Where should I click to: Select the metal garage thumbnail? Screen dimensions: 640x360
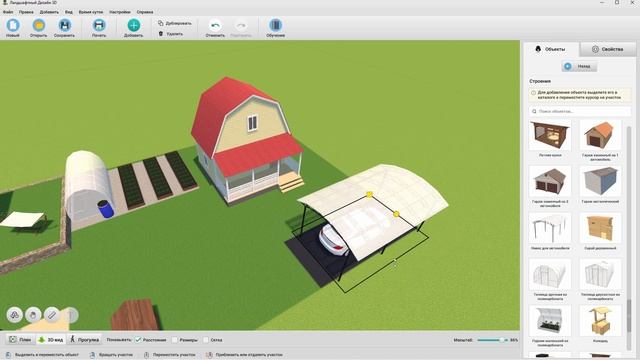pos(600,182)
